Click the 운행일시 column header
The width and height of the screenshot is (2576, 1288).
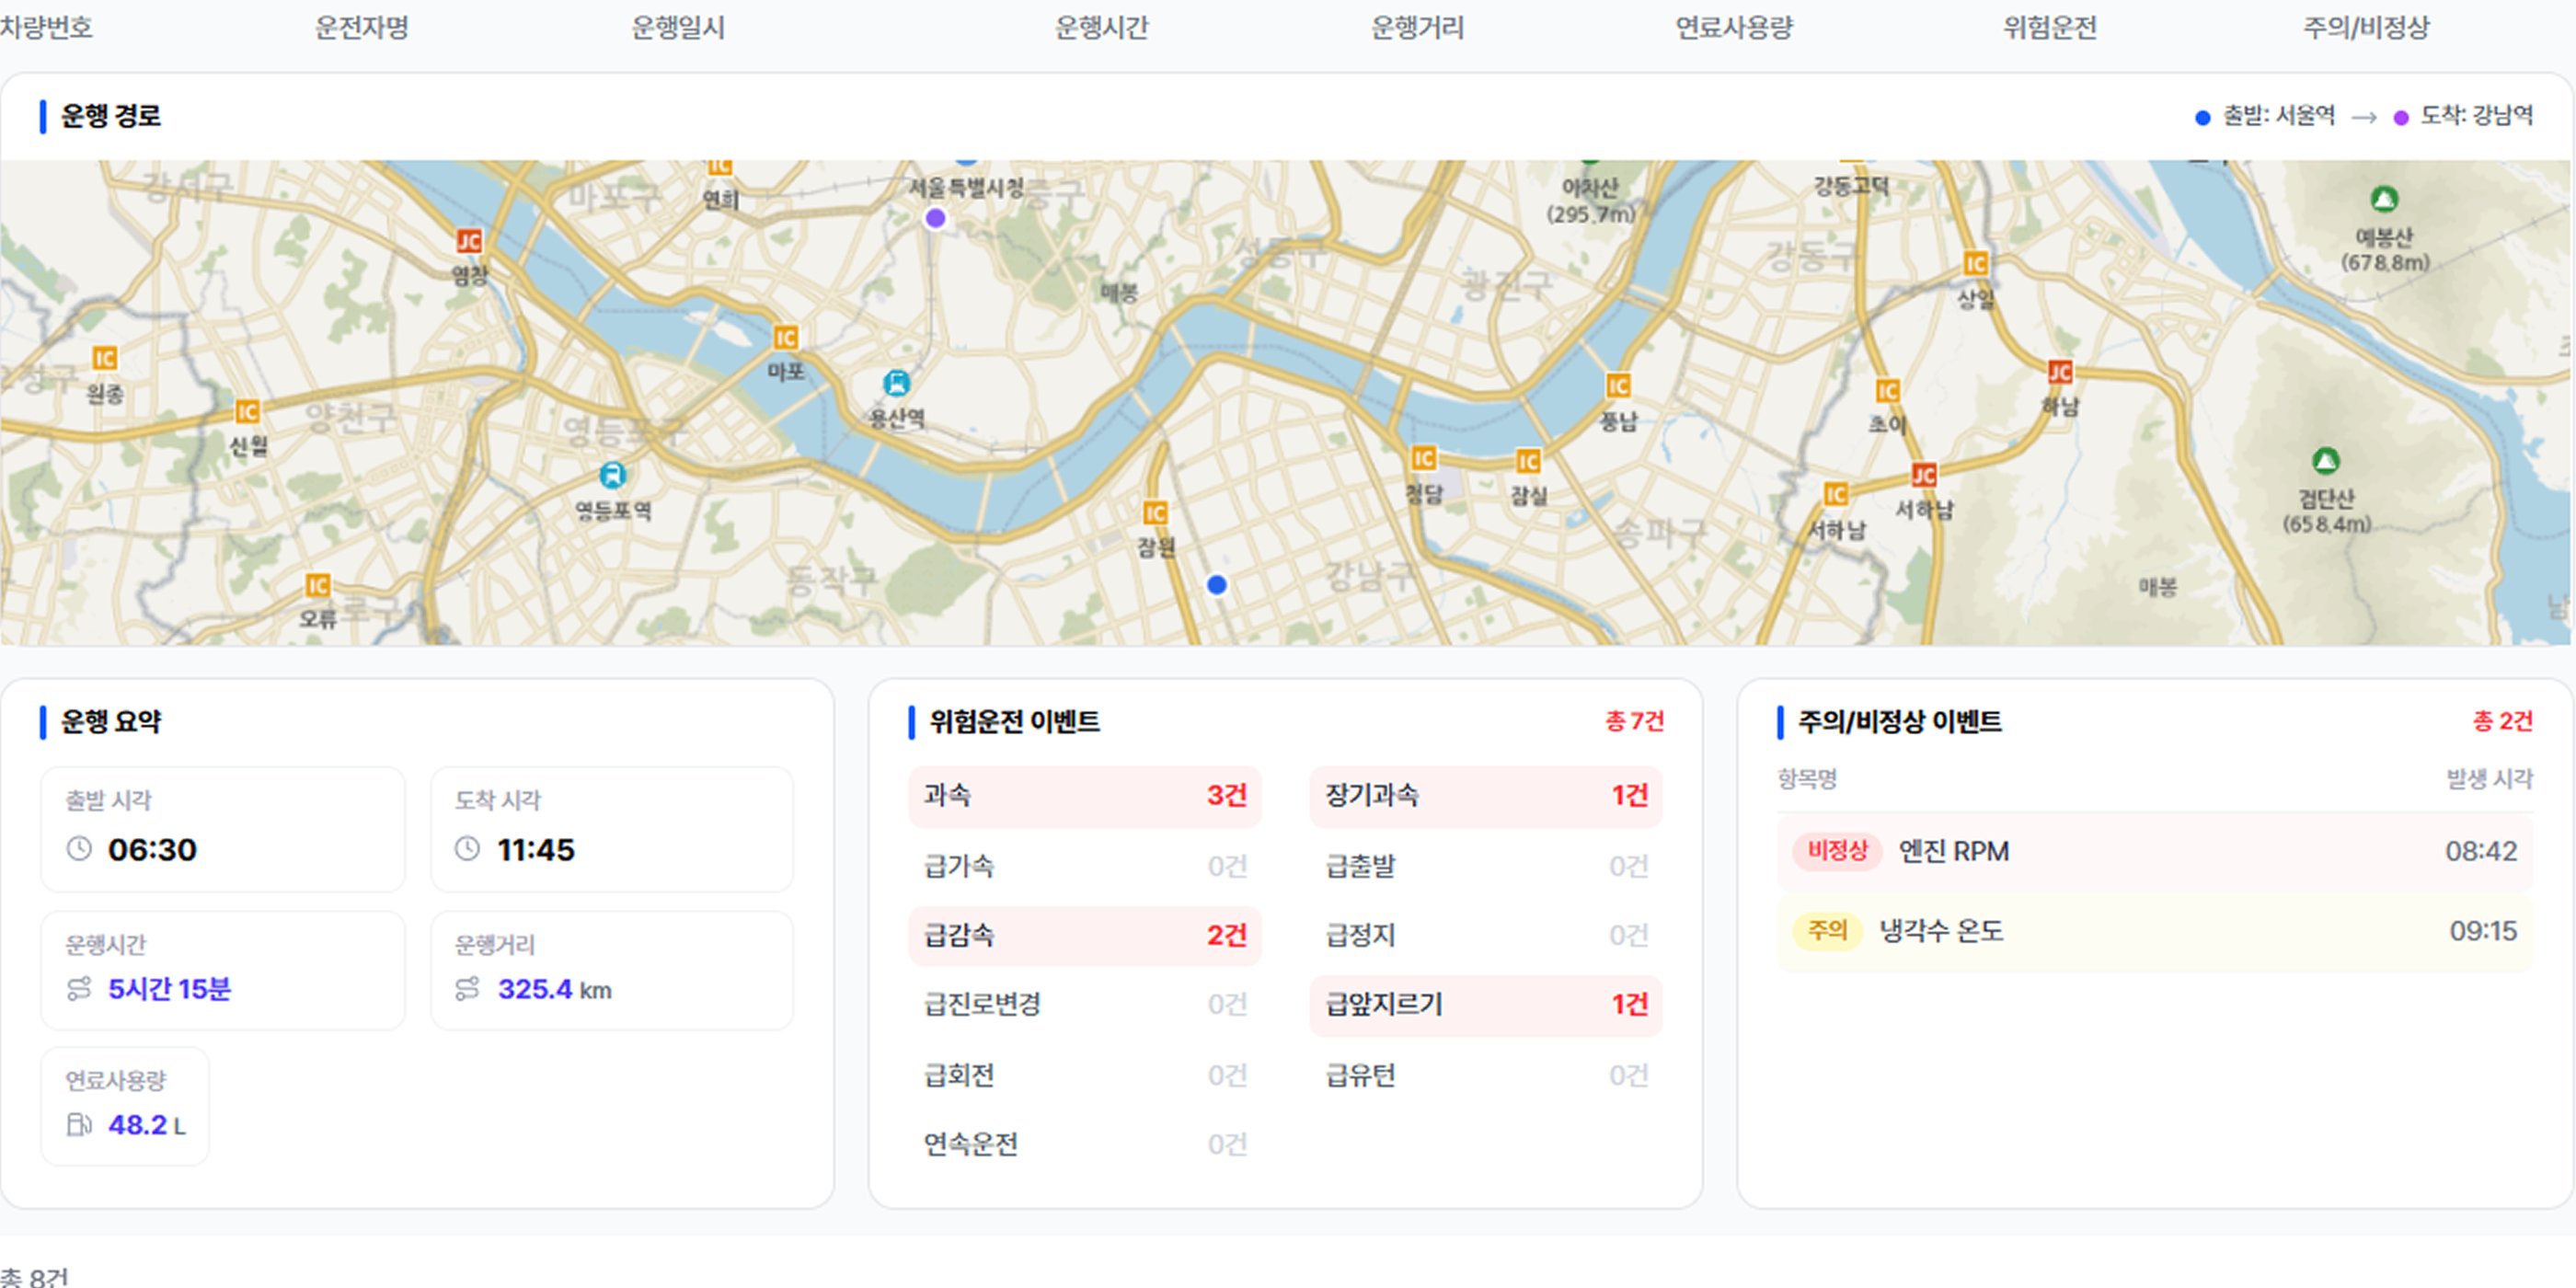(678, 27)
